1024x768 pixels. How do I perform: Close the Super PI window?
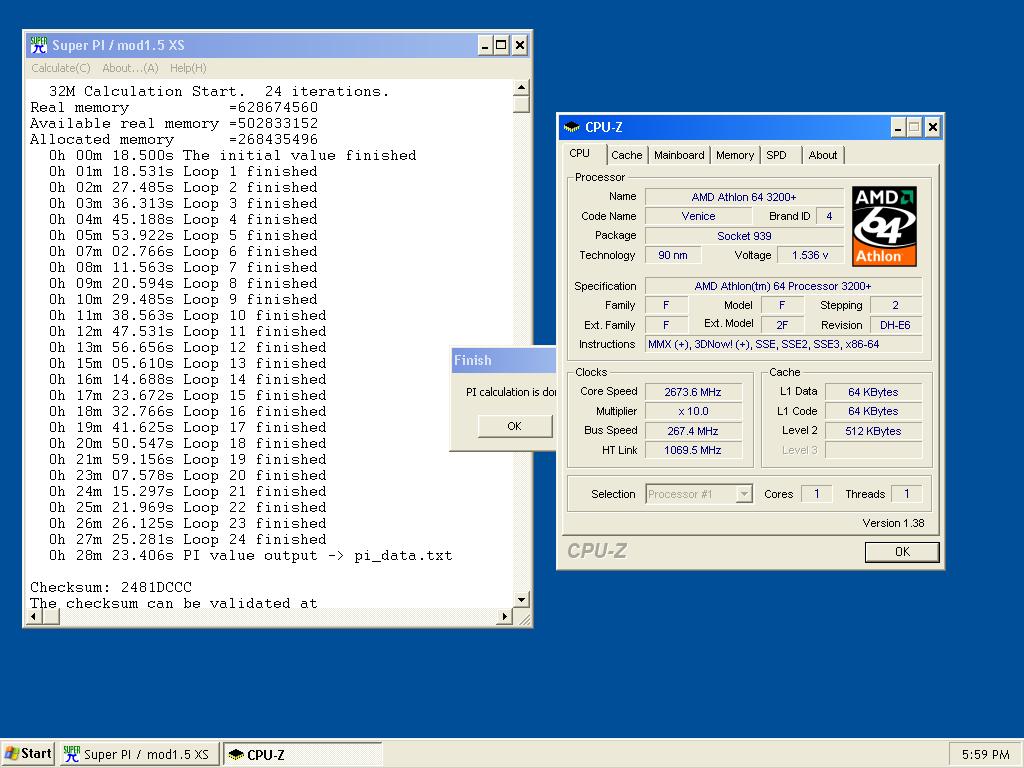tap(520, 45)
